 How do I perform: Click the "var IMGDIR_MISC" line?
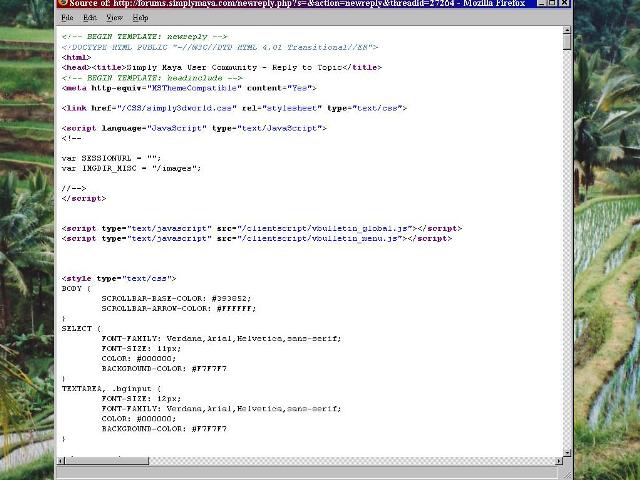tap(131, 168)
